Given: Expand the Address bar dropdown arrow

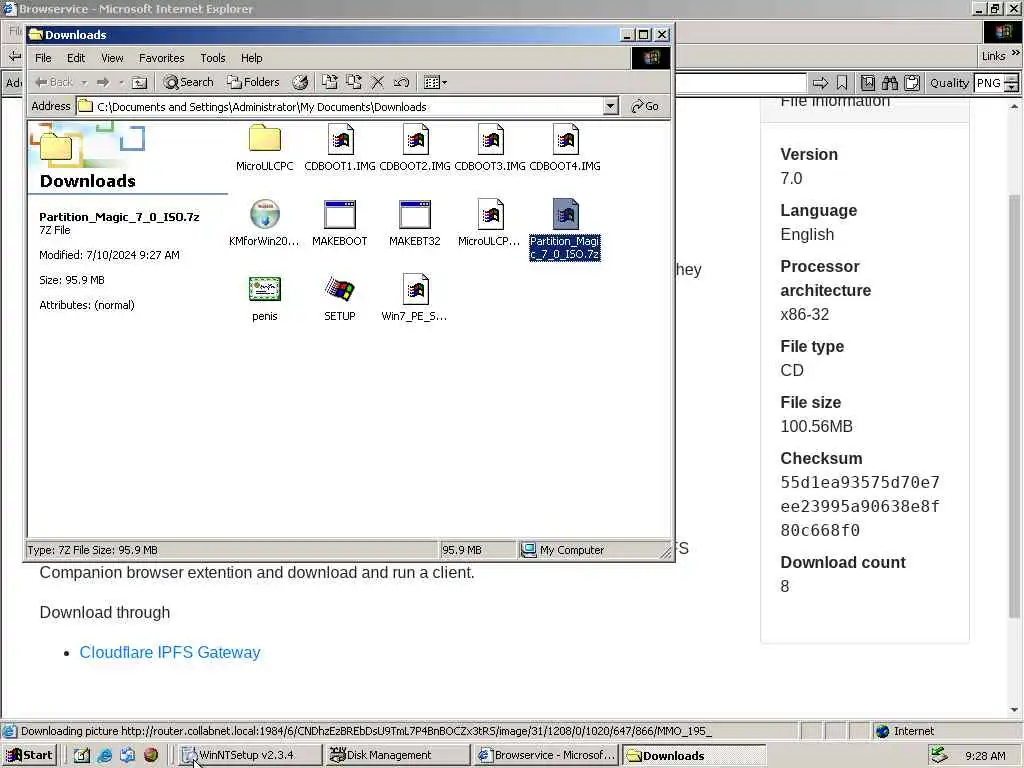Looking at the screenshot, I should pyautogui.click(x=611, y=106).
